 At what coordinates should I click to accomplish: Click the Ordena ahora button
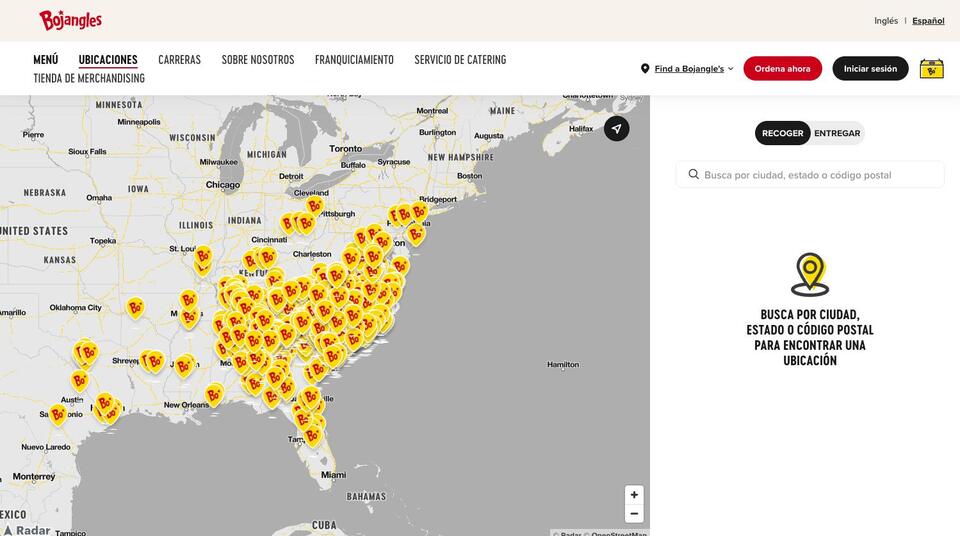click(x=782, y=69)
